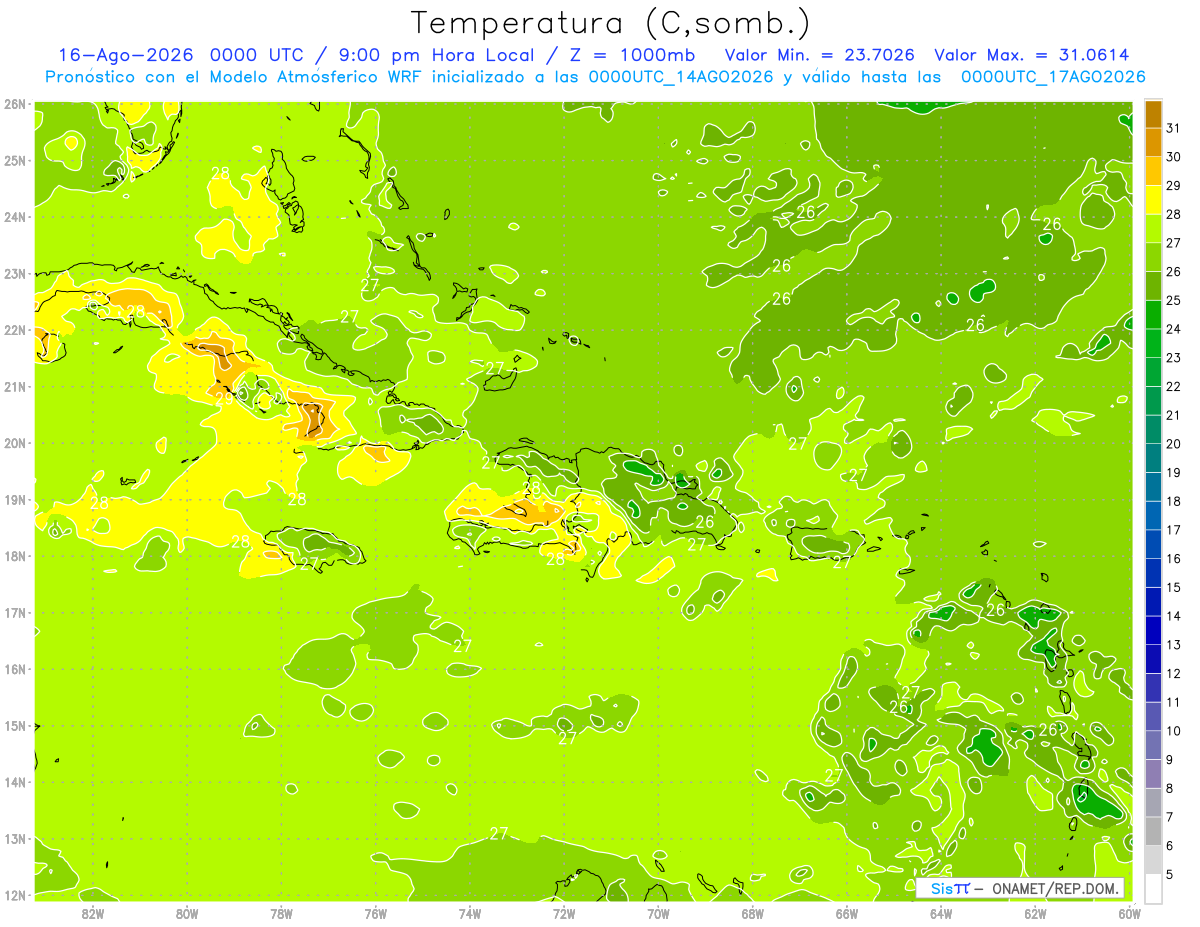Click the 'Valor Min. = 23.7026' text
The image size is (1200, 927).
(819, 55)
